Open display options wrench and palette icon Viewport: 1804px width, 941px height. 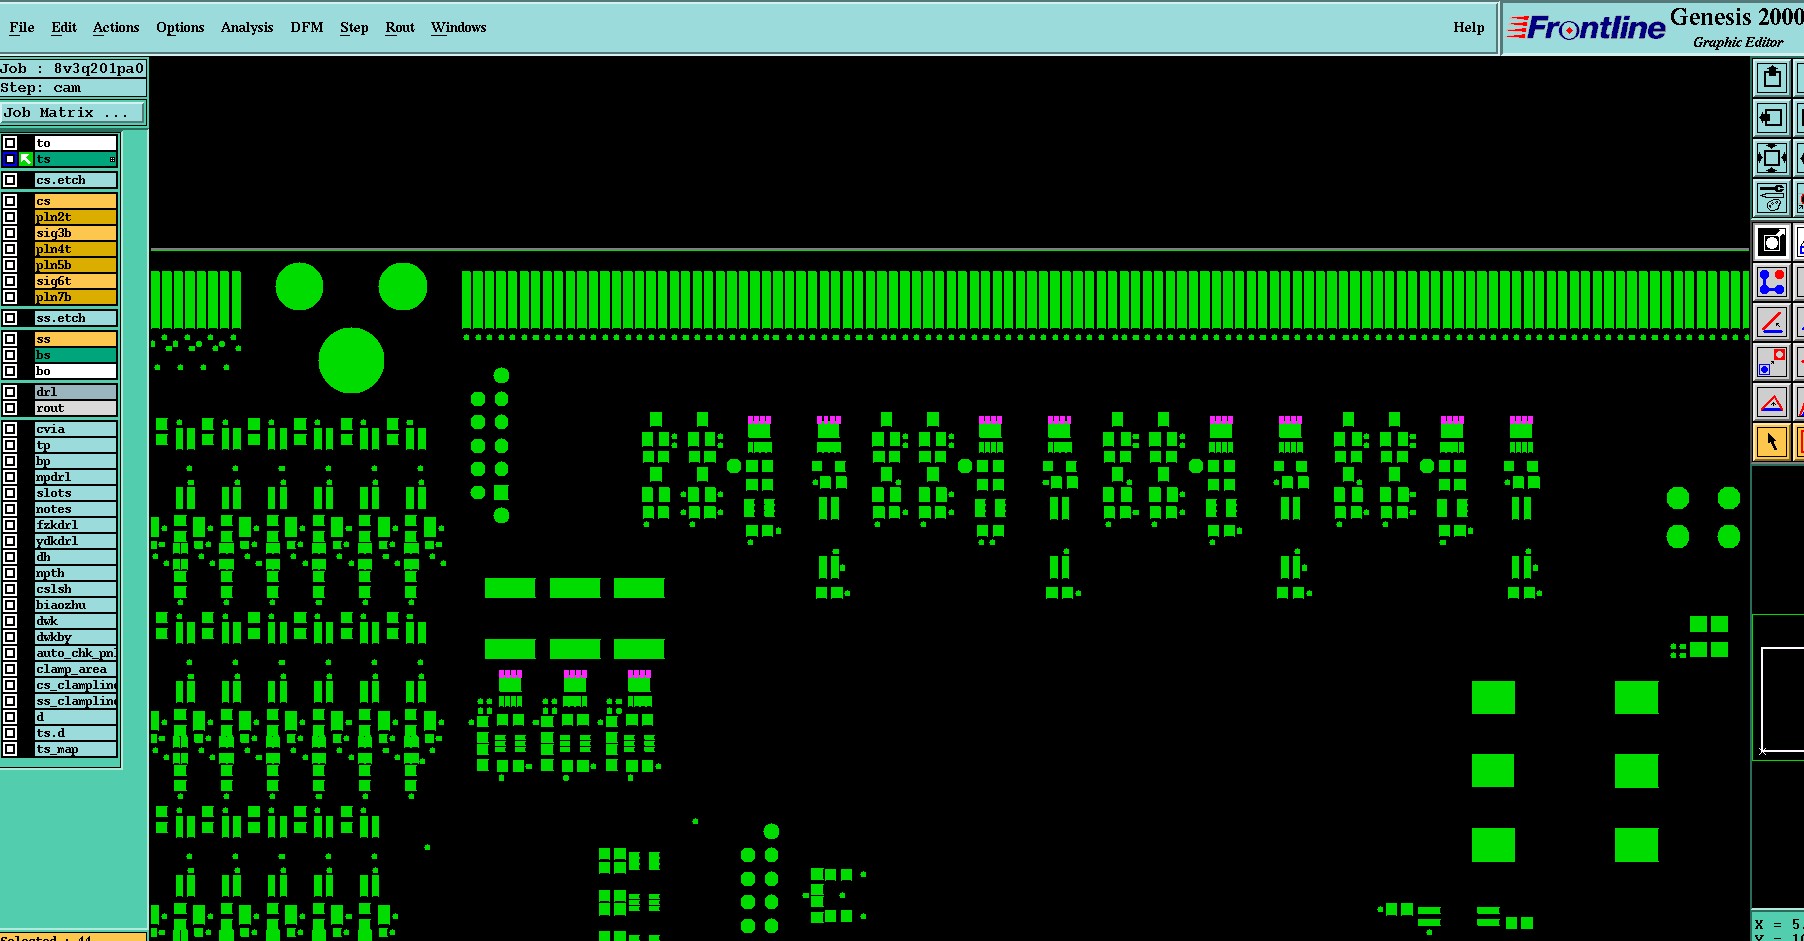pos(1771,197)
